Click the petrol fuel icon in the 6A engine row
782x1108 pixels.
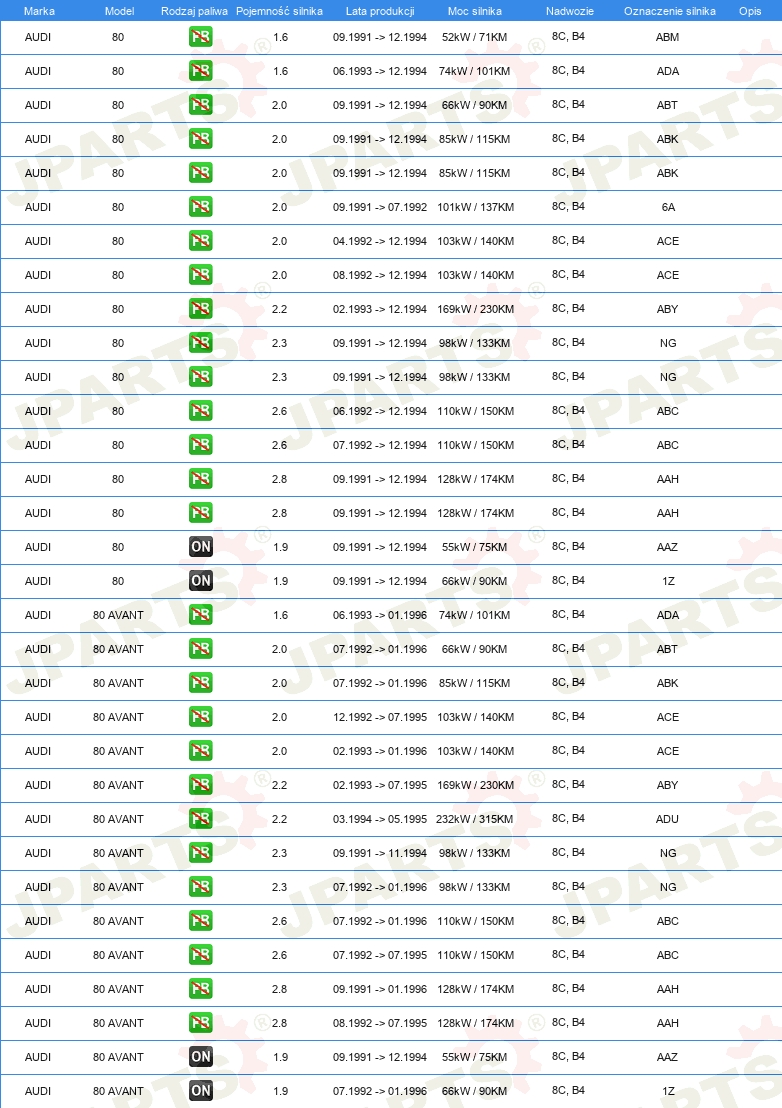point(201,207)
